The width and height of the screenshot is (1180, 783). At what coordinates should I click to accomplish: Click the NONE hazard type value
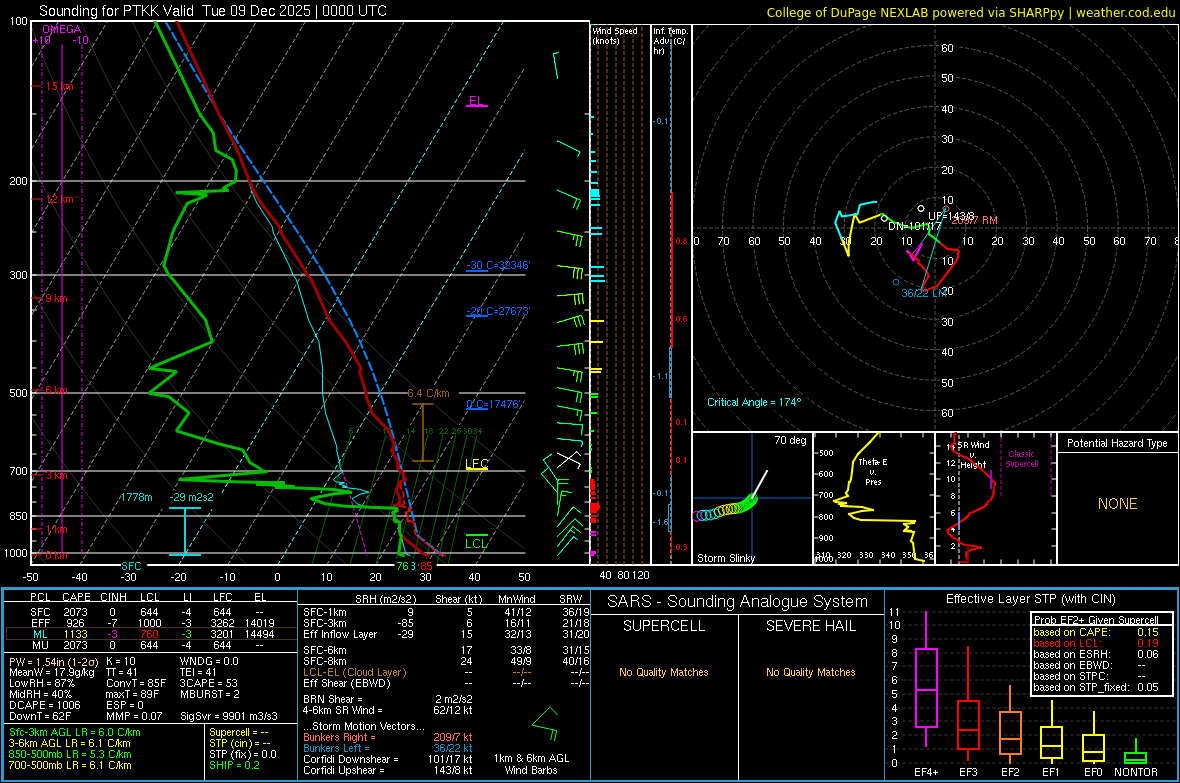pyautogui.click(x=1117, y=504)
